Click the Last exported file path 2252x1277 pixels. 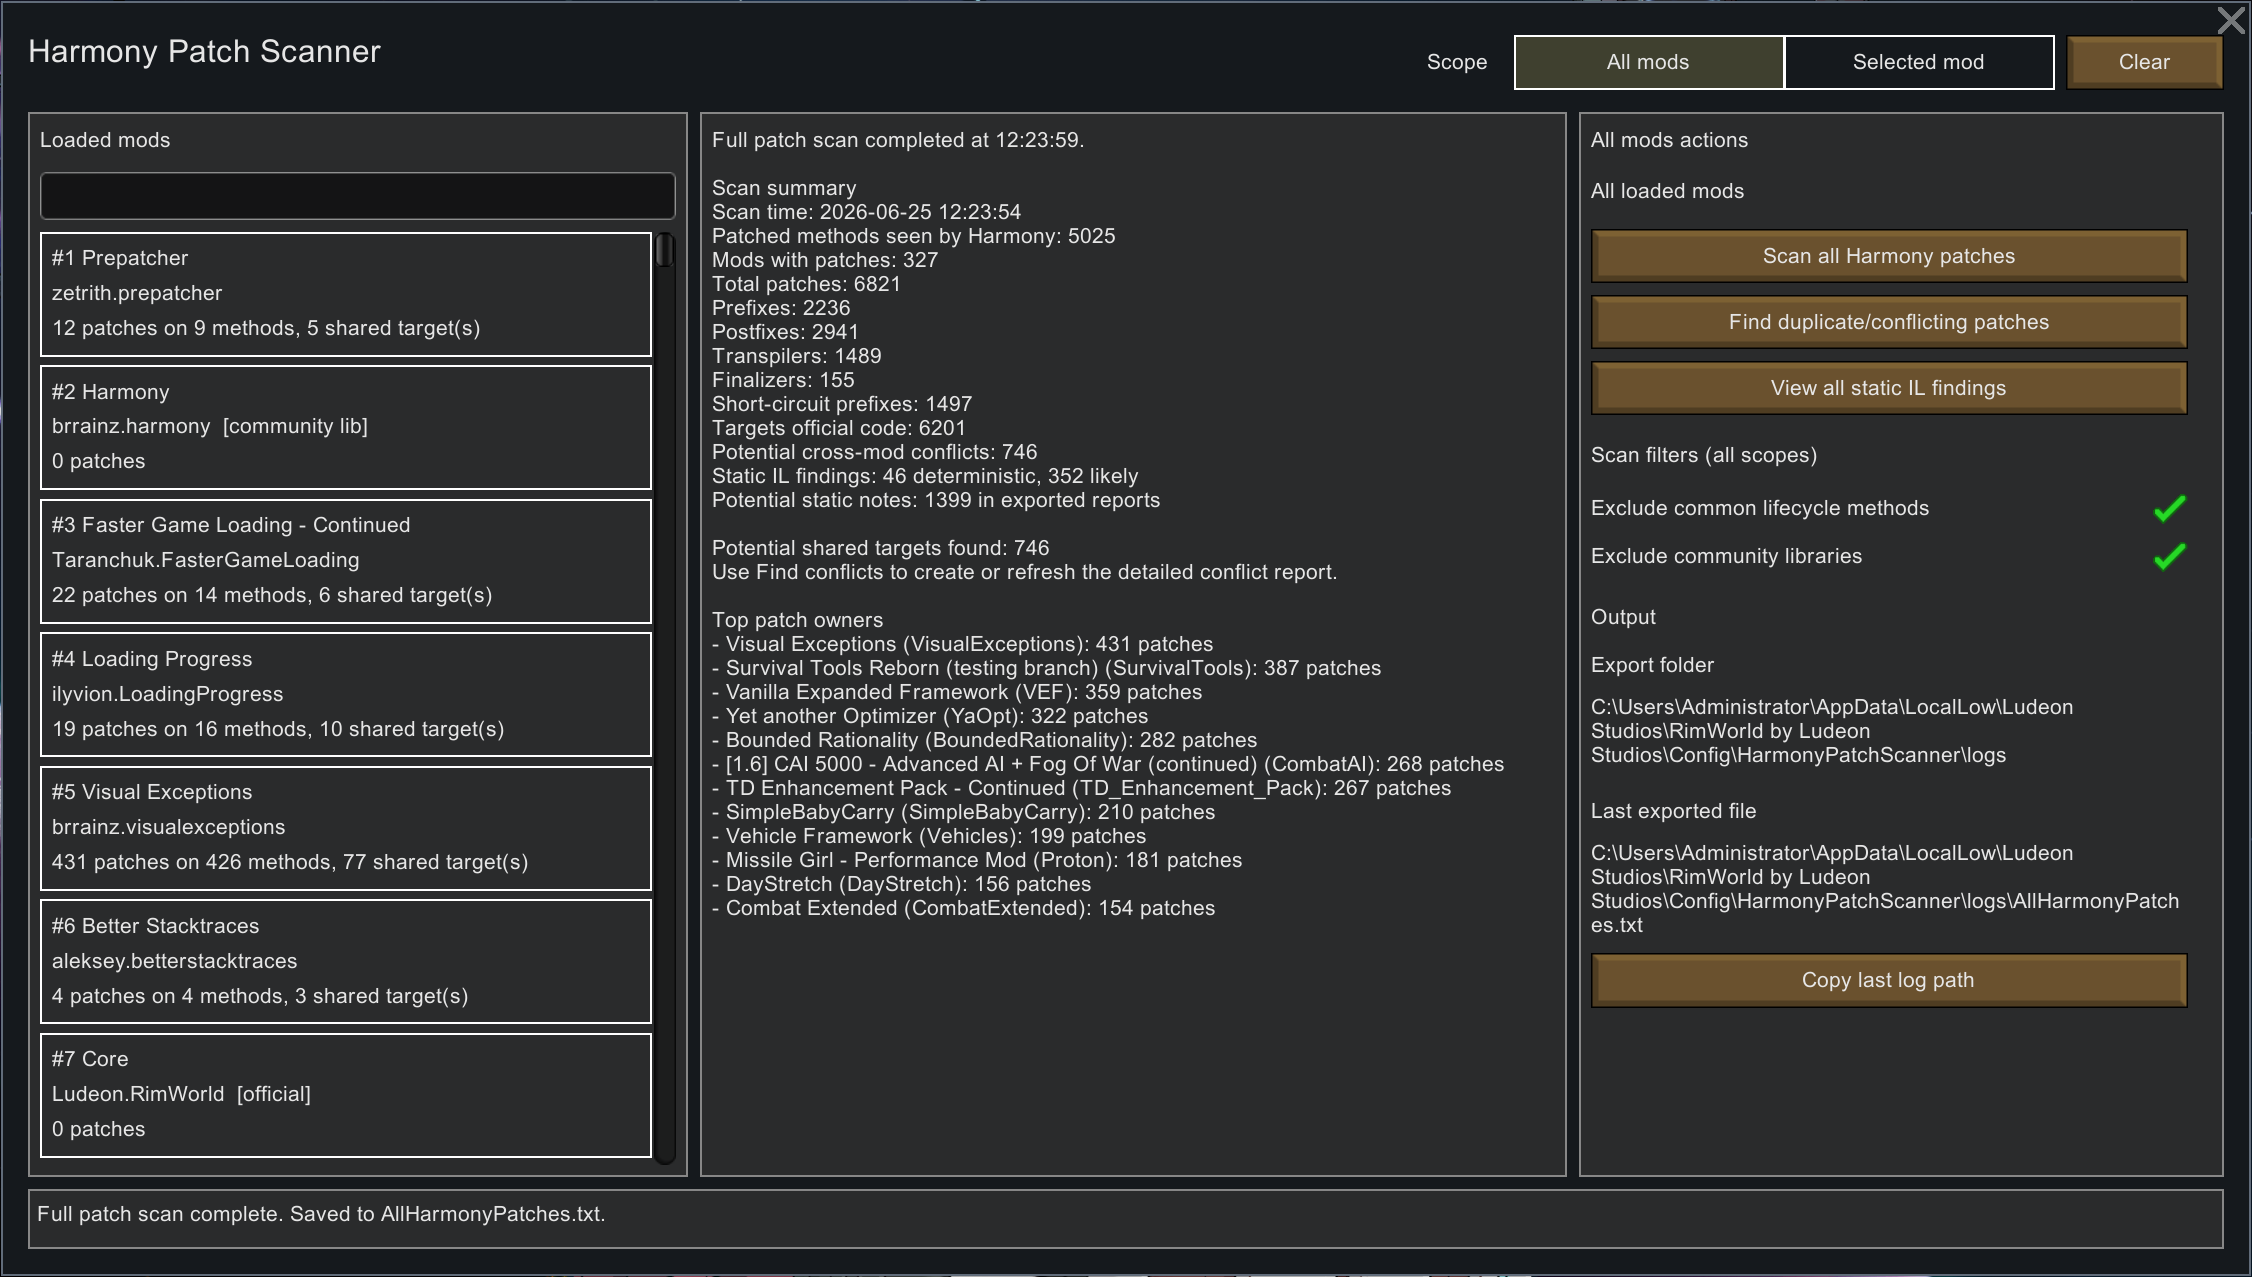[1885, 889]
